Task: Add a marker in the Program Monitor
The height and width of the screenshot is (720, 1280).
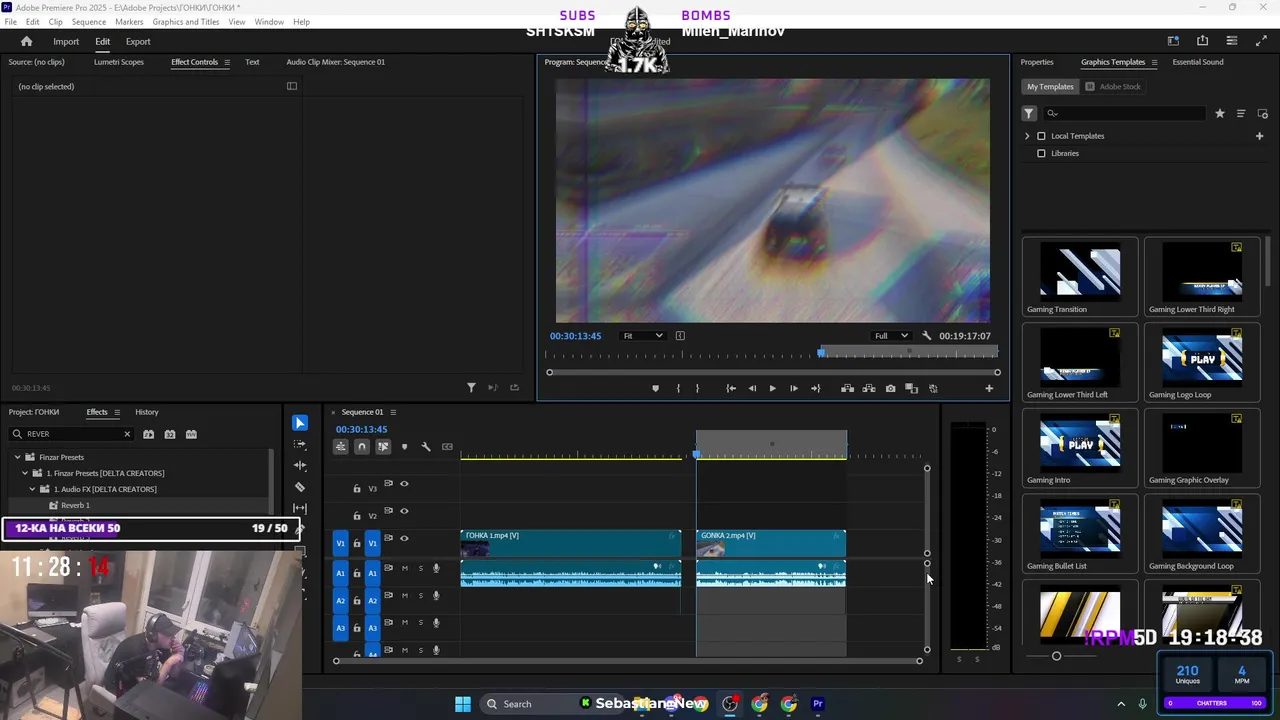Action: pos(655,388)
